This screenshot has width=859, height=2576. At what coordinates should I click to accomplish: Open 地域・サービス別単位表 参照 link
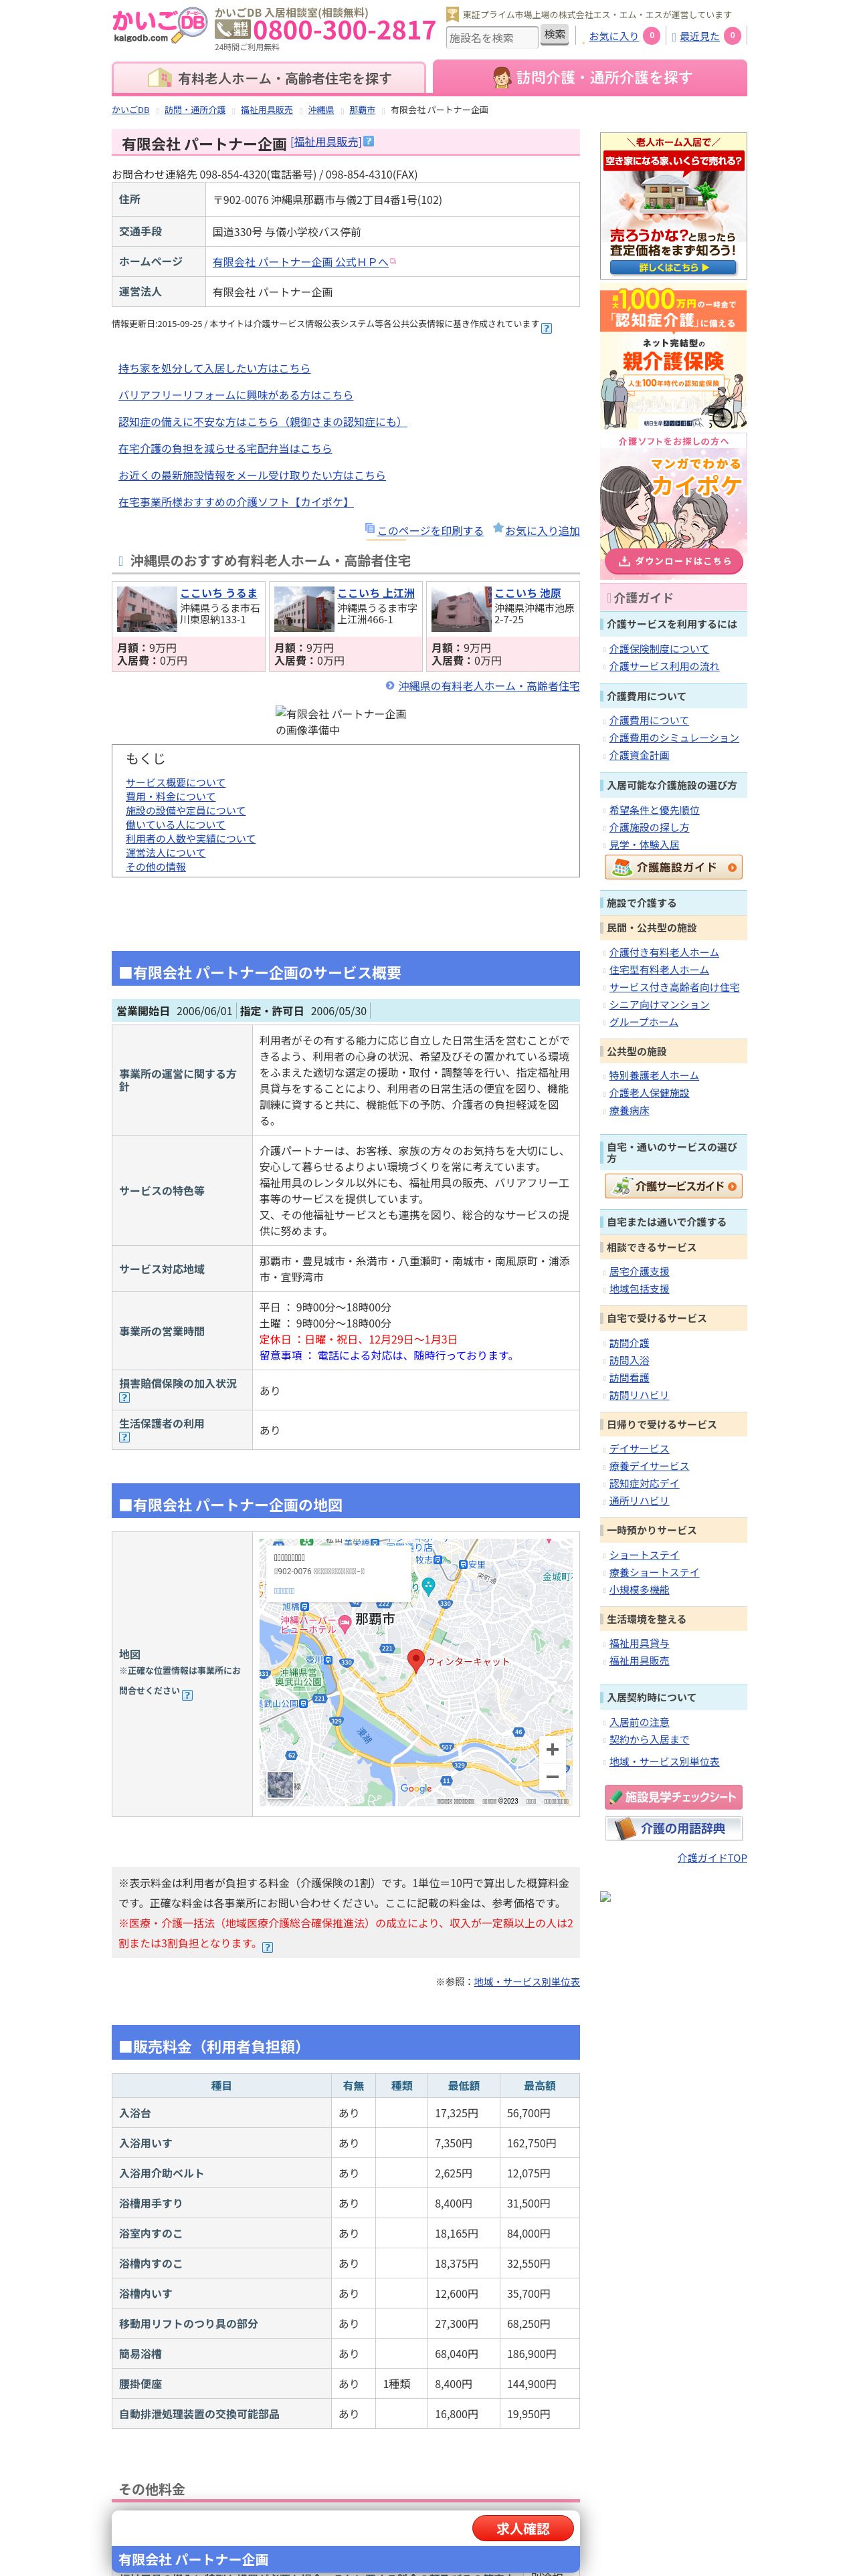pyautogui.click(x=527, y=1982)
